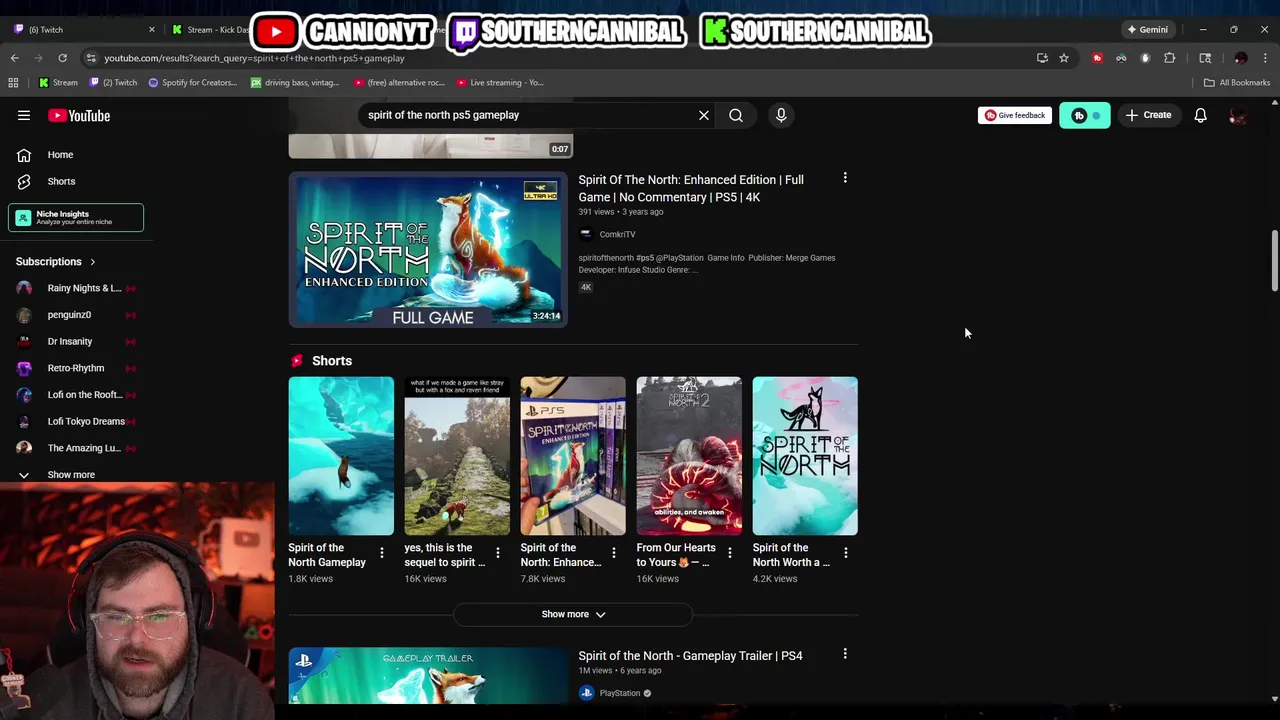Open Gemini in the browser
Viewport: 1280px width, 720px height.
(1147, 30)
